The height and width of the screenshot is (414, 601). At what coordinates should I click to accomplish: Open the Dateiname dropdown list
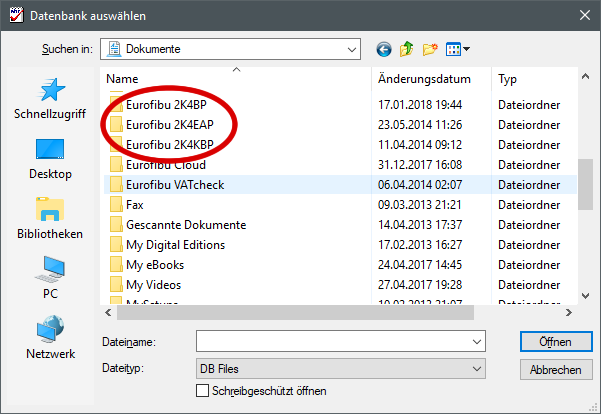point(476,341)
